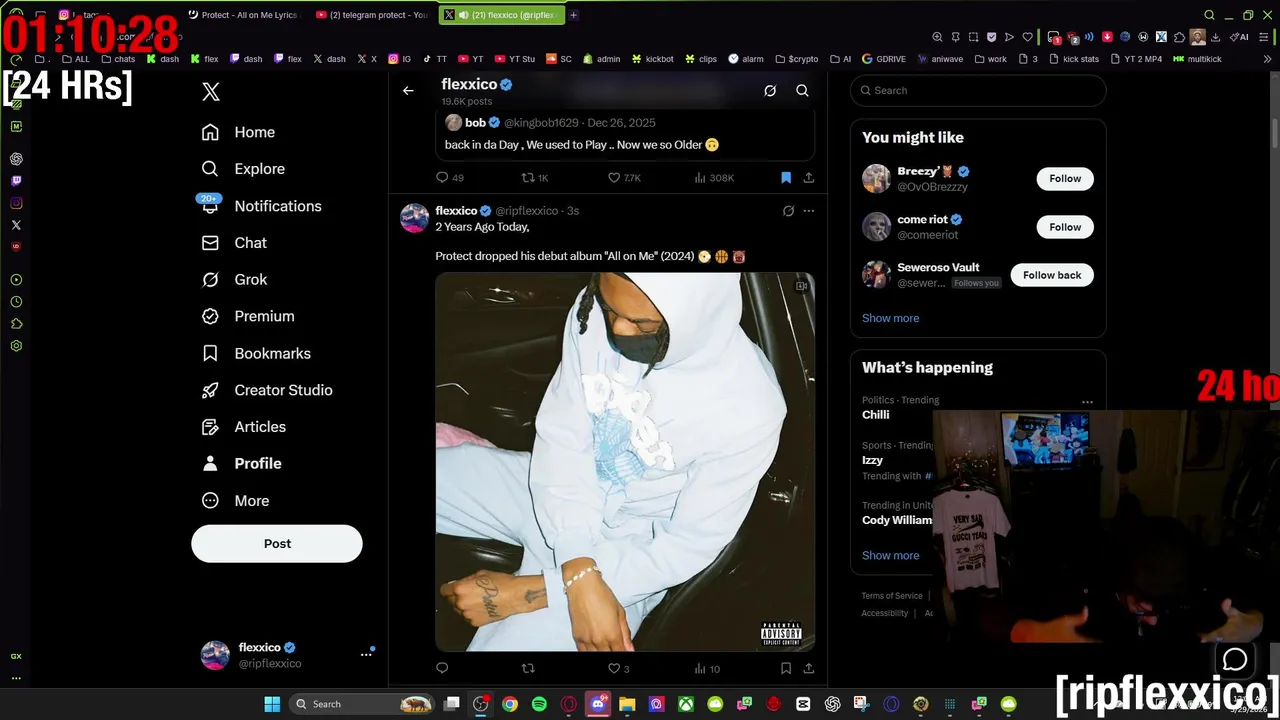
Task: Open Bookmarks in X sidebar
Action: click(256, 353)
